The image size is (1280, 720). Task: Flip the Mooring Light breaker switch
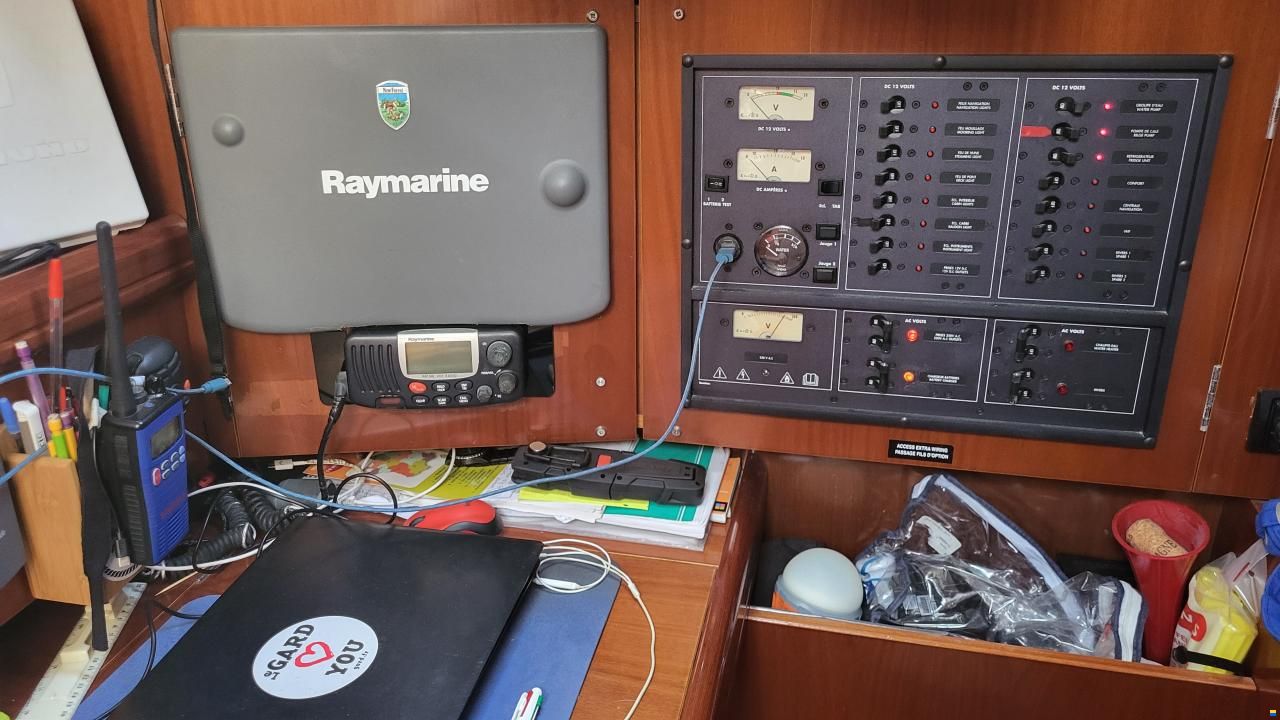[x=890, y=130]
